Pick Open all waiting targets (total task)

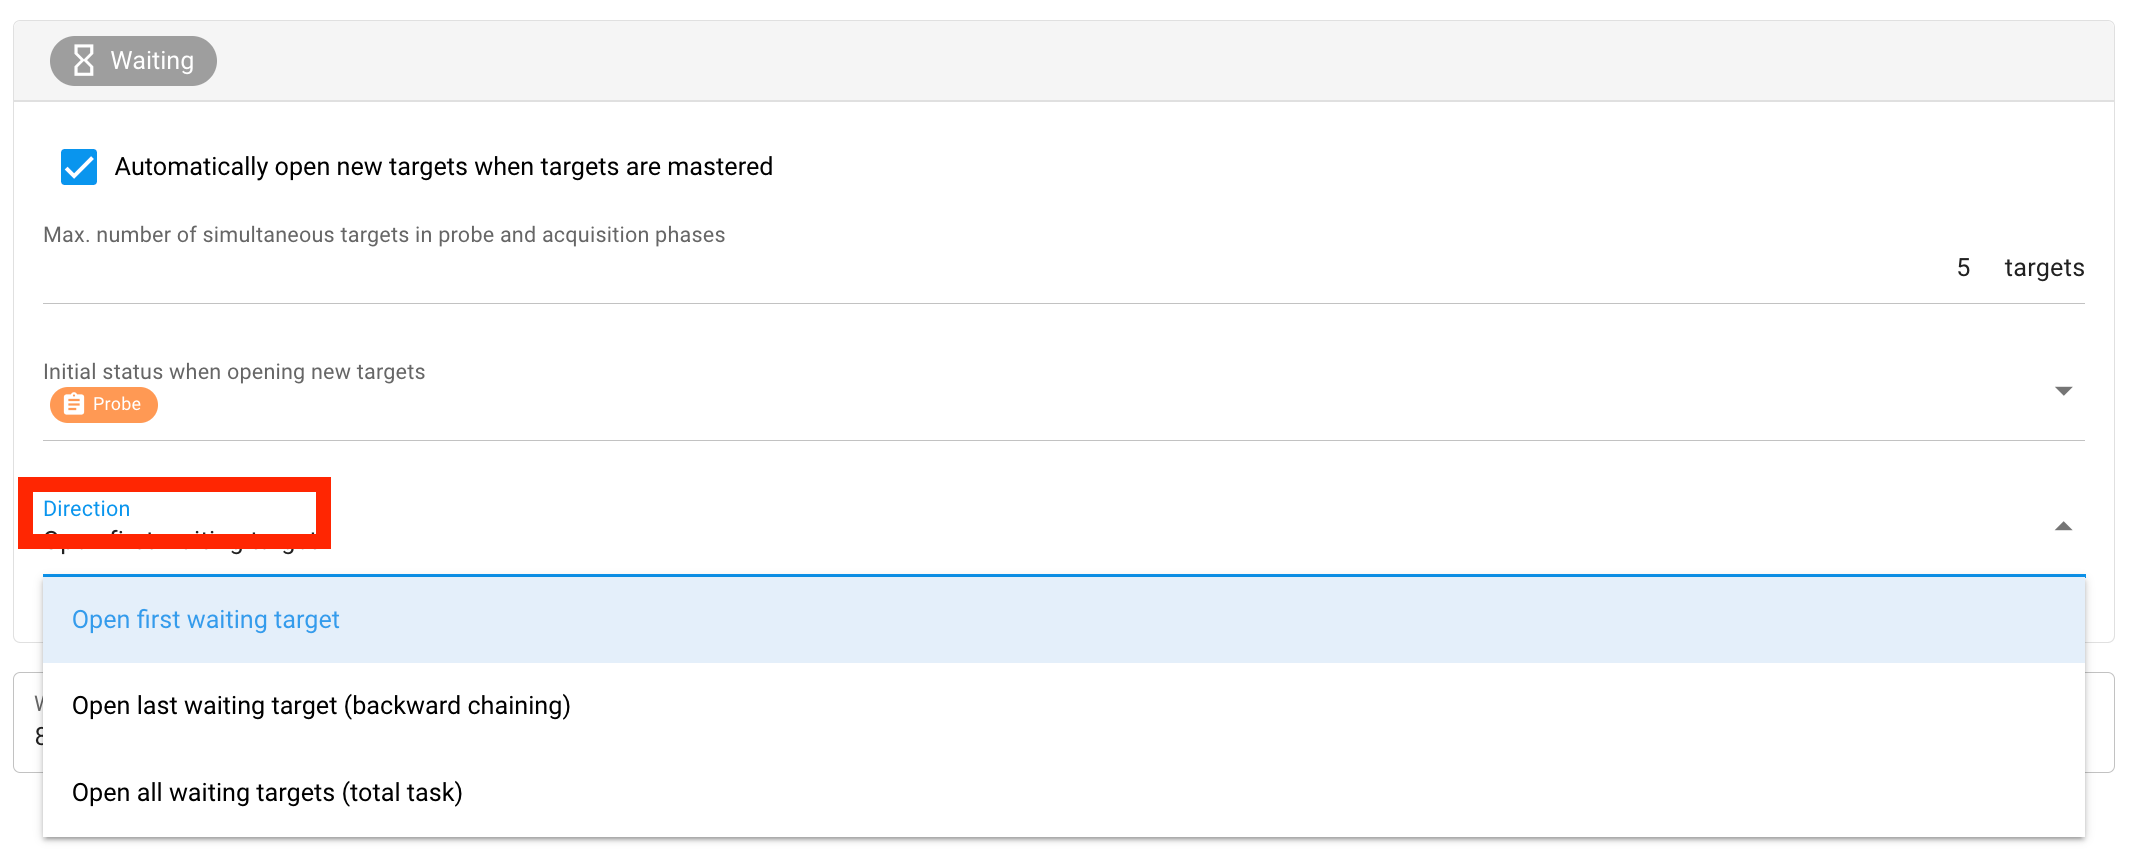pos(267,793)
